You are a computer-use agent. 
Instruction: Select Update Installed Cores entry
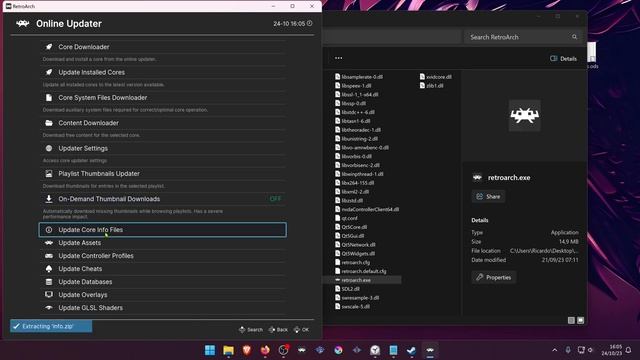[x=162, y=72]
